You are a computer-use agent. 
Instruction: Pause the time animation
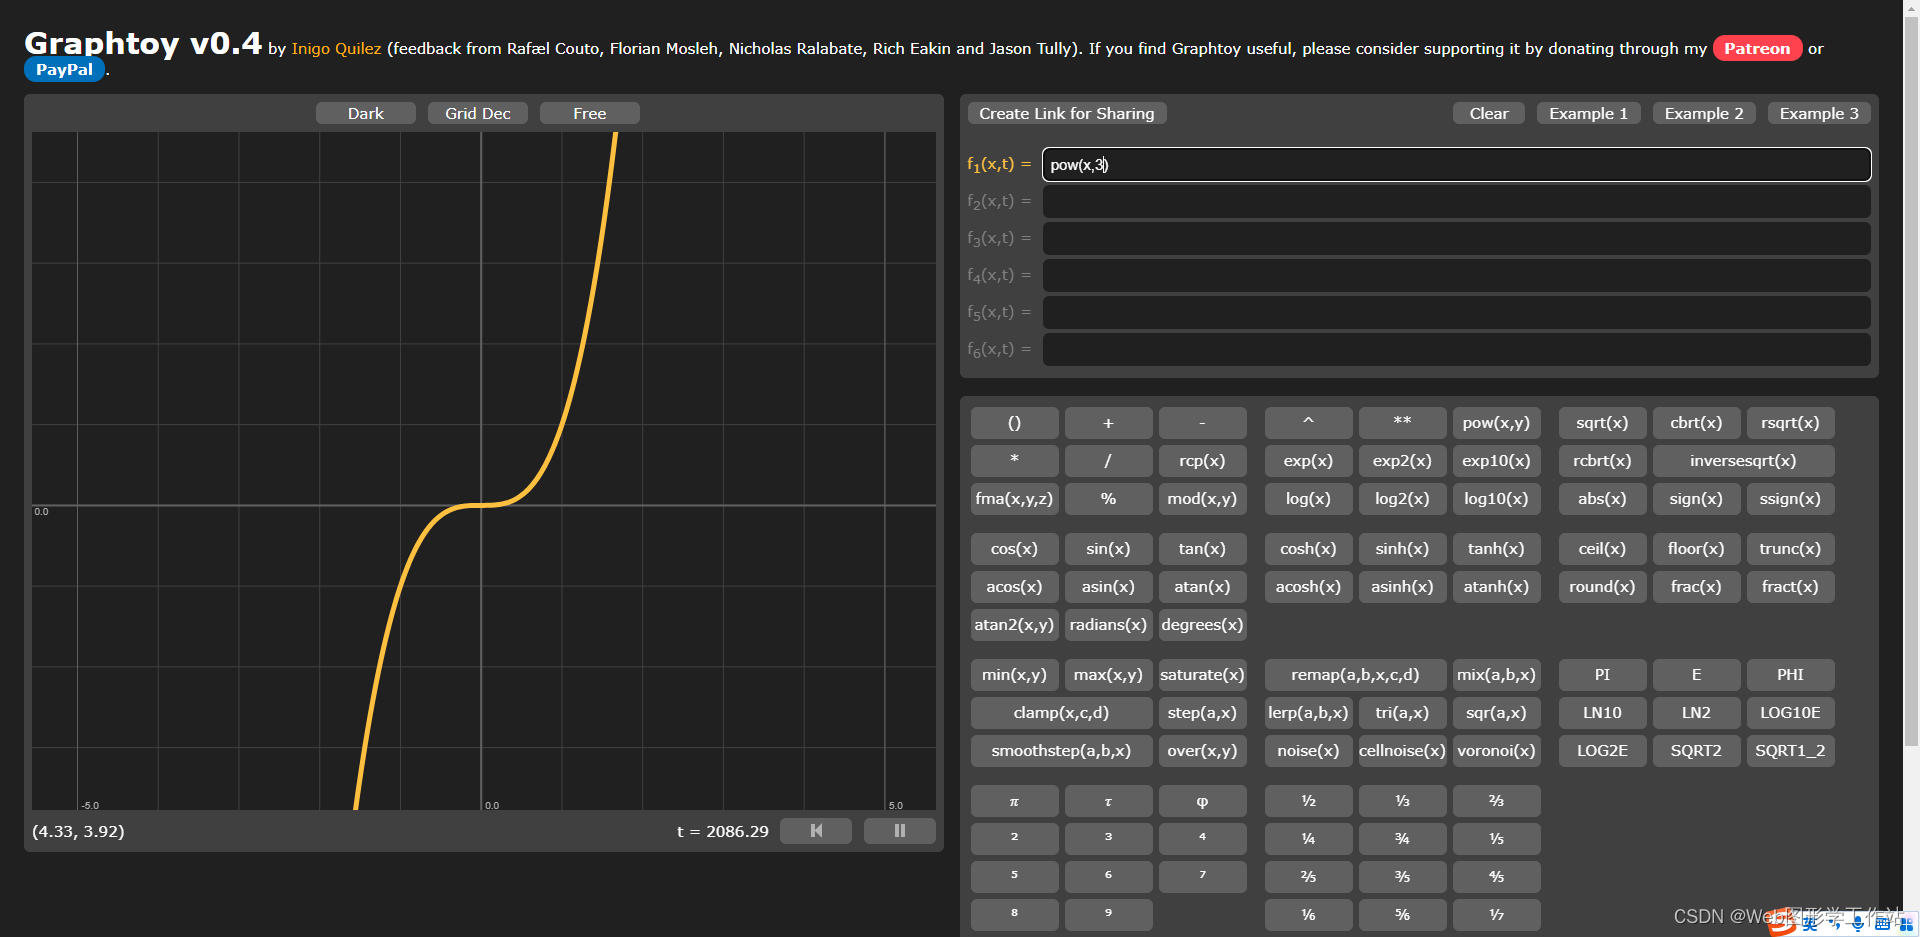pyautogui.click(x=900, y=831)
